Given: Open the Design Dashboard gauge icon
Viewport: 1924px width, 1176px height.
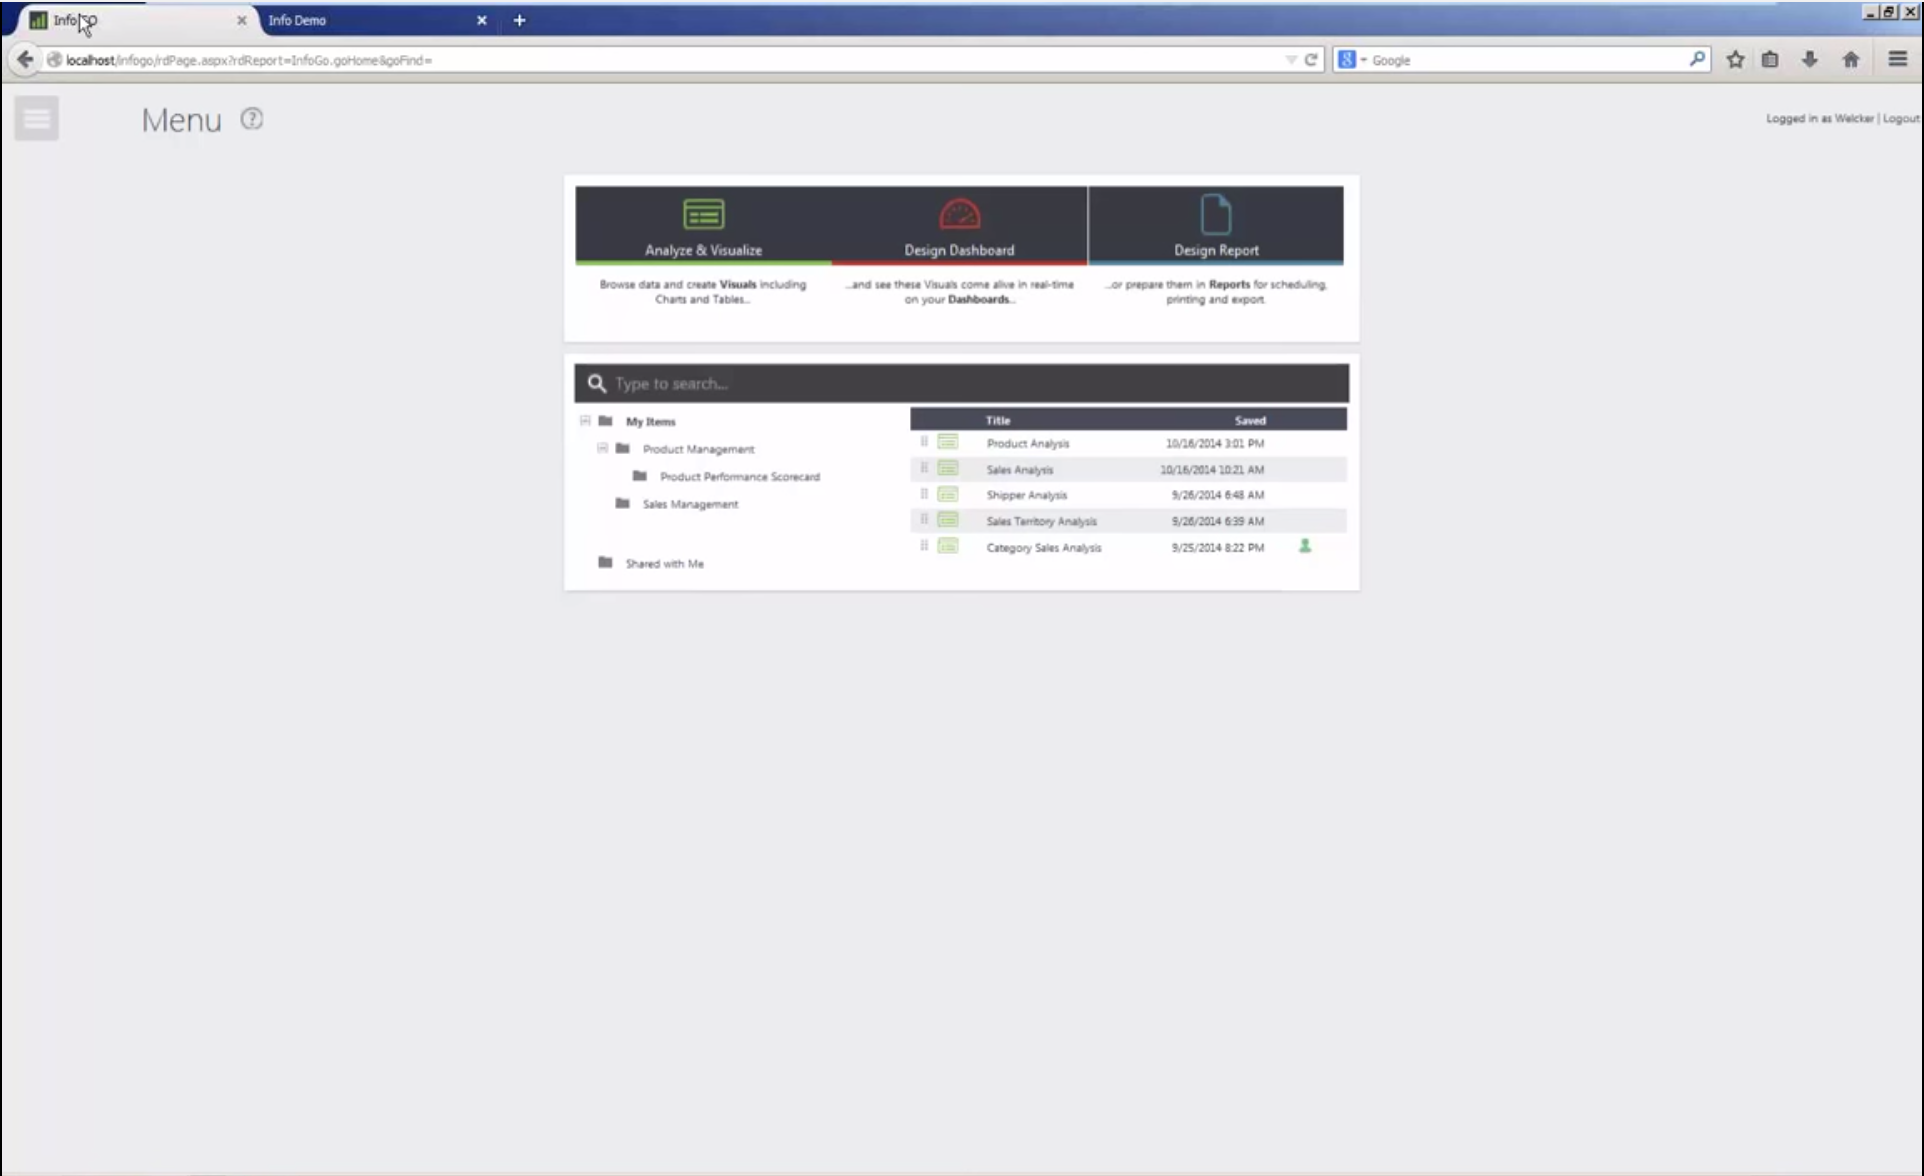Looking at the screenshot, I should (959, 214).
